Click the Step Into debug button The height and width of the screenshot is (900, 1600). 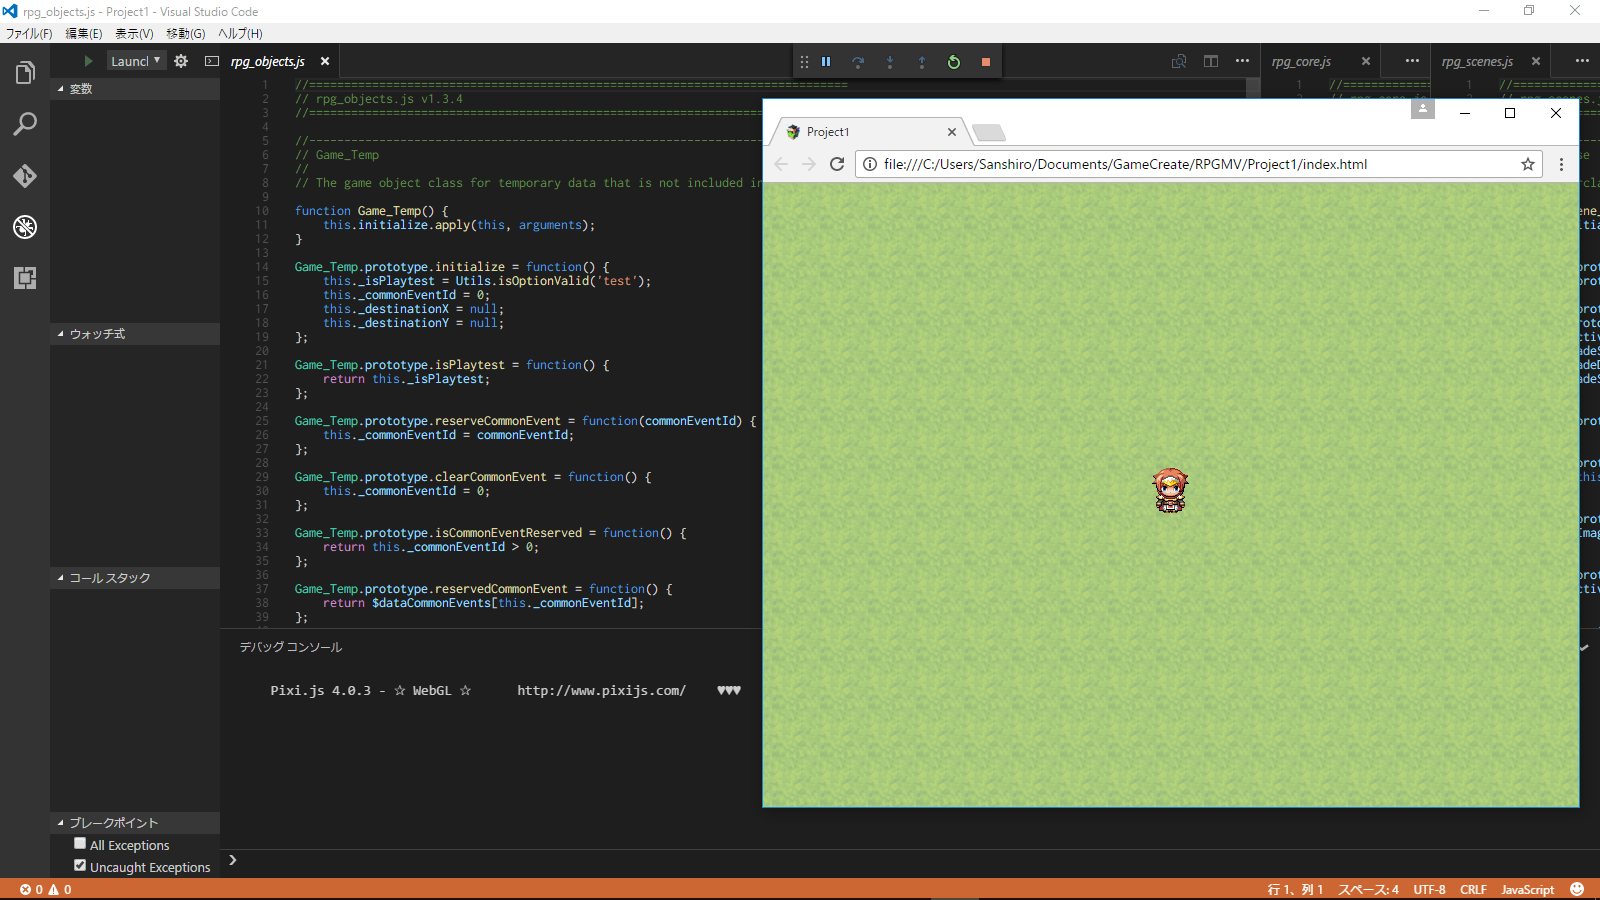[x=890, y=62]
